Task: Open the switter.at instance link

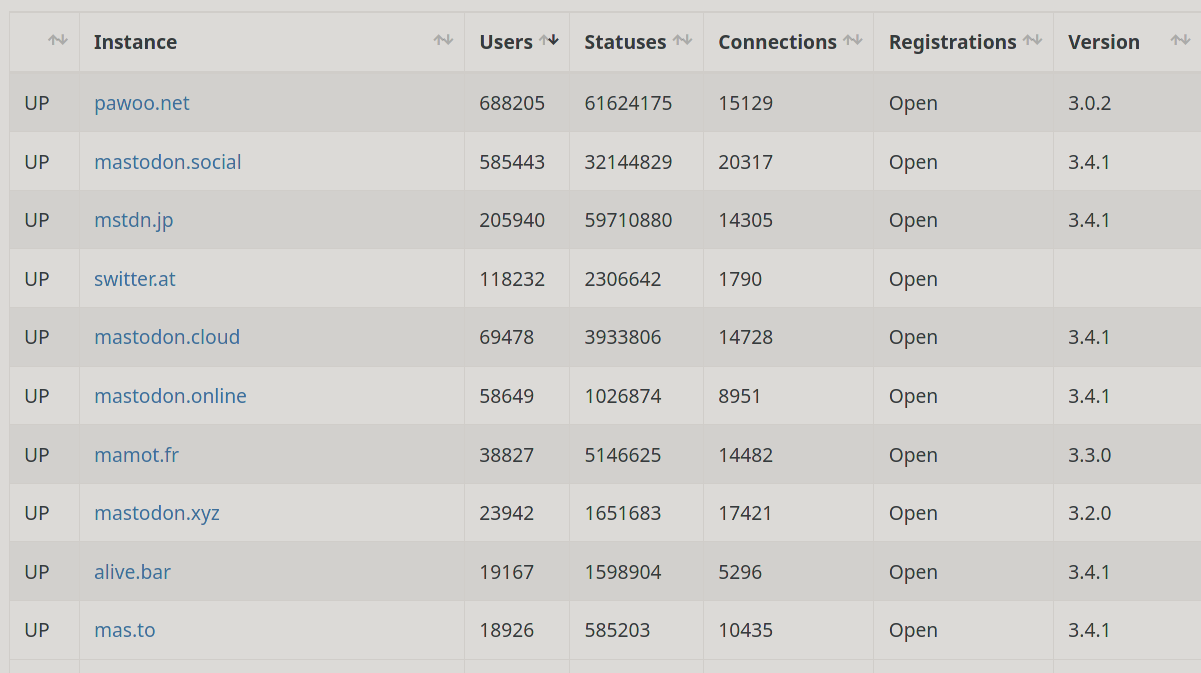Action: pyautogui.click(x=135, y=279)
